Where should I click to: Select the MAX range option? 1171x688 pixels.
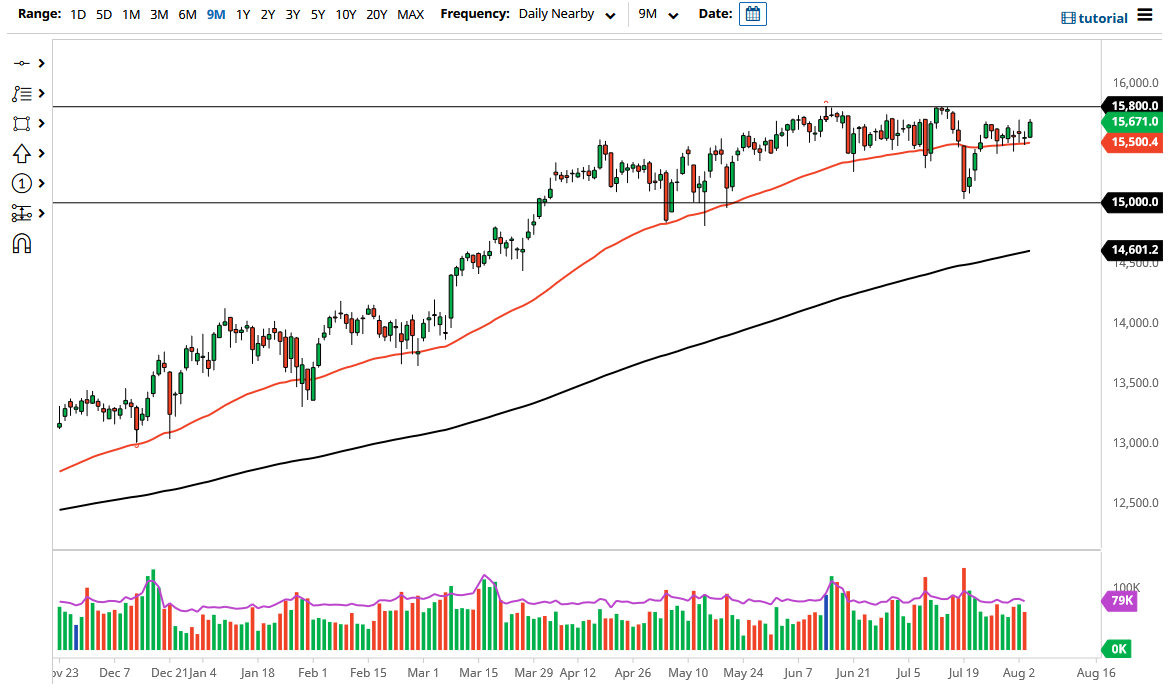tap(410, 14)
